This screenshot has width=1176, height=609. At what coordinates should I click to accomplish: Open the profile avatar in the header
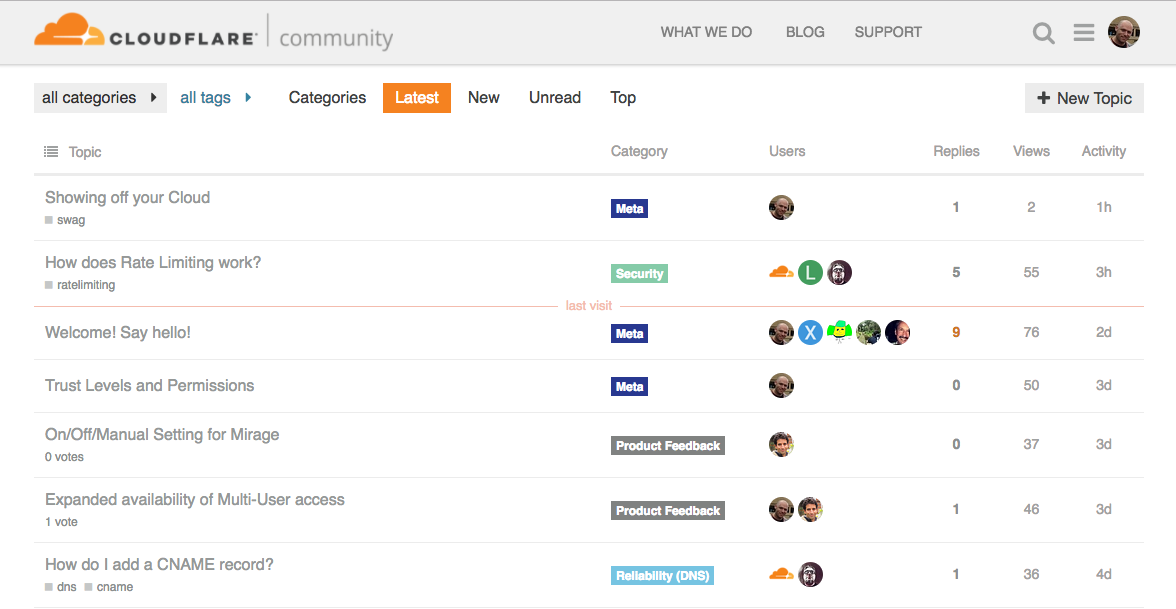(x=1124, y=32)
